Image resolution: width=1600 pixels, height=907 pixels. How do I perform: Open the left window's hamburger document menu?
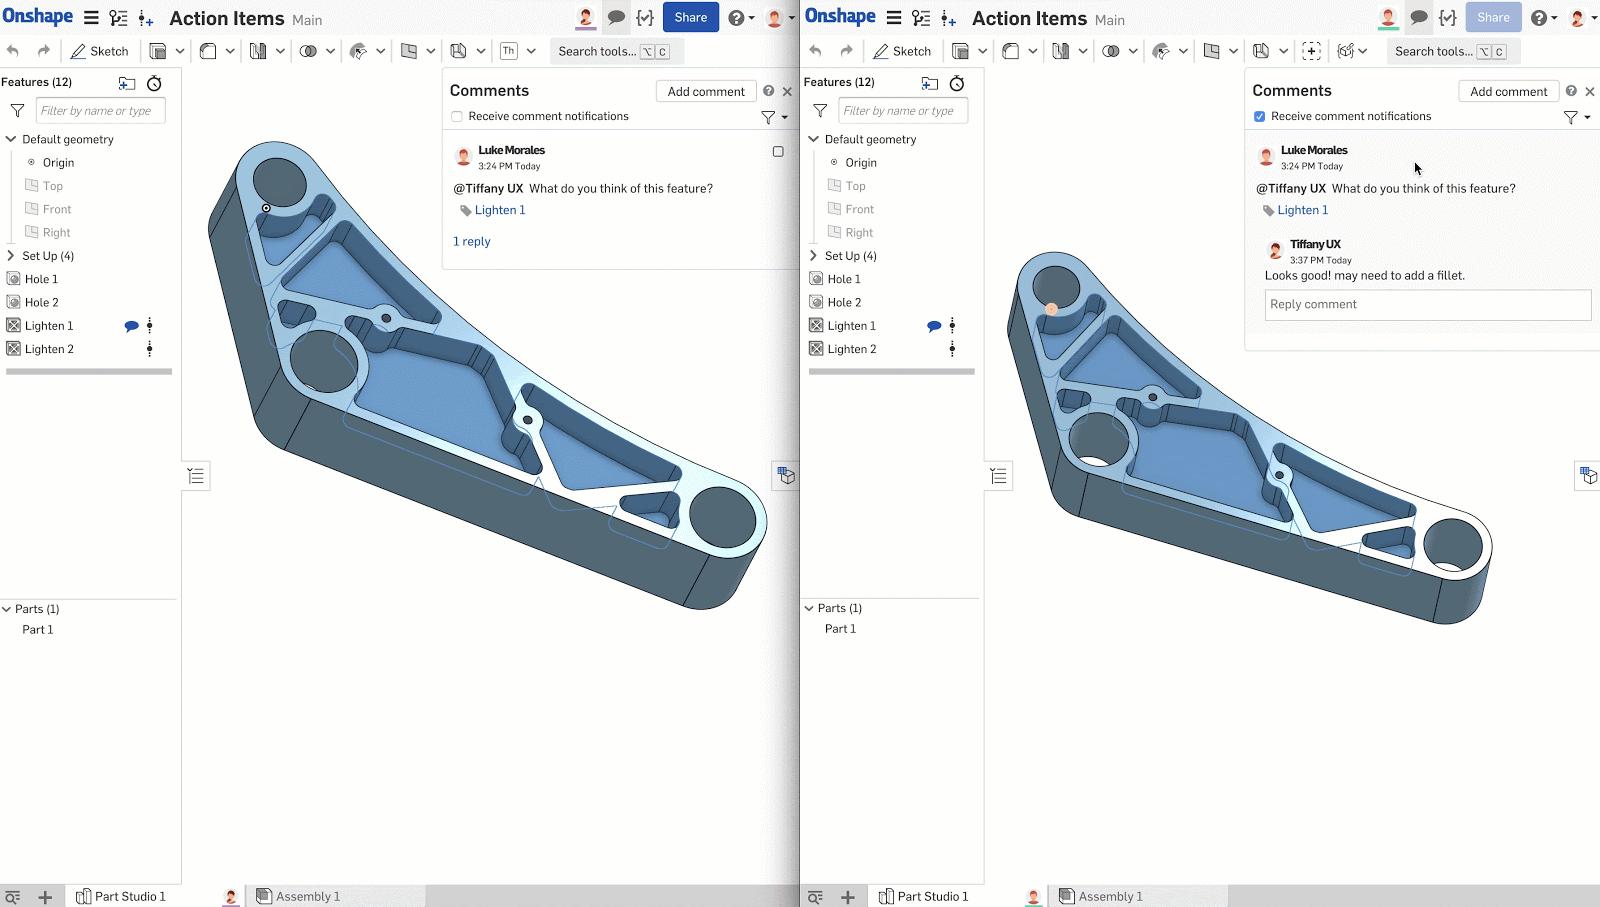coord(91,18)
